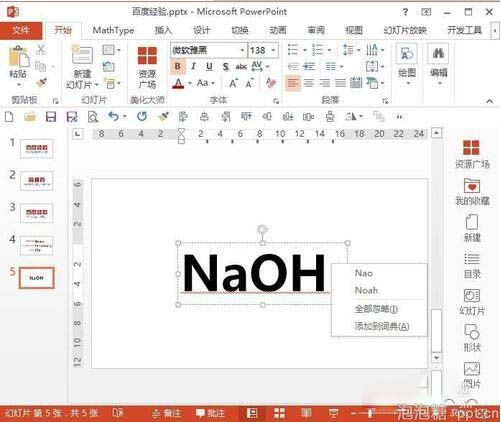Switch to reading view icon in status bar

(x=306, y=413)
